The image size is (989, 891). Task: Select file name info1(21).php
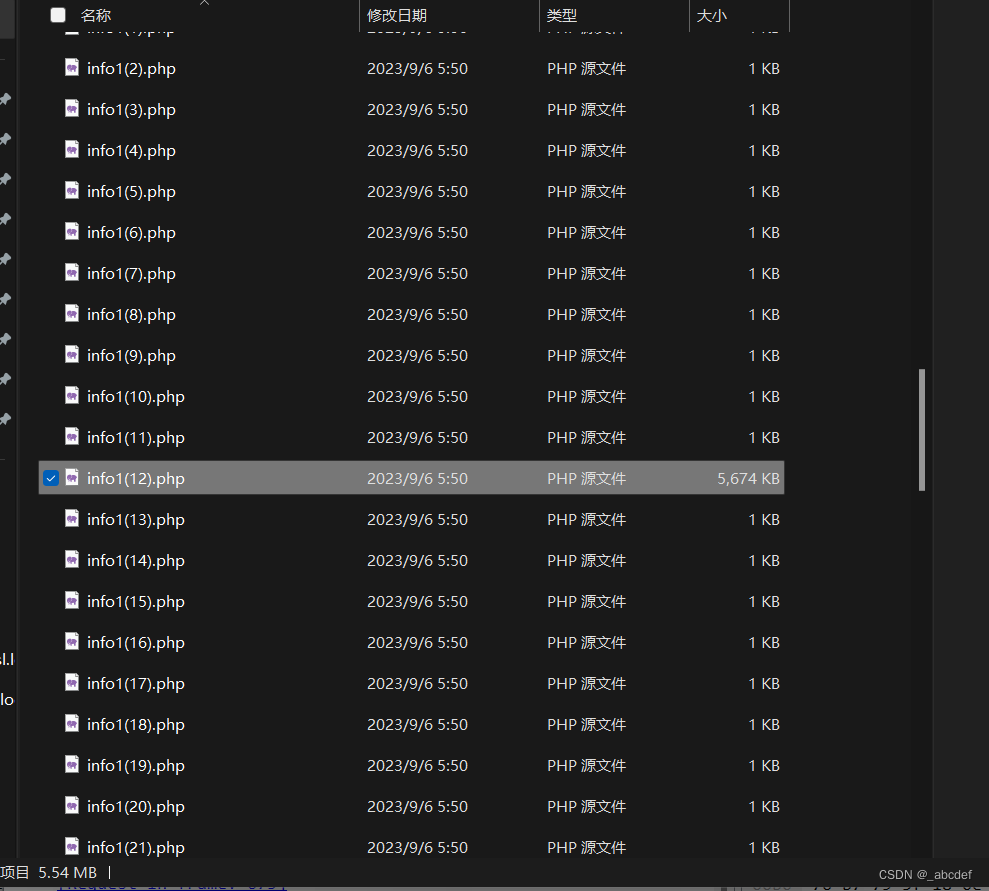[x=136, y=847]
